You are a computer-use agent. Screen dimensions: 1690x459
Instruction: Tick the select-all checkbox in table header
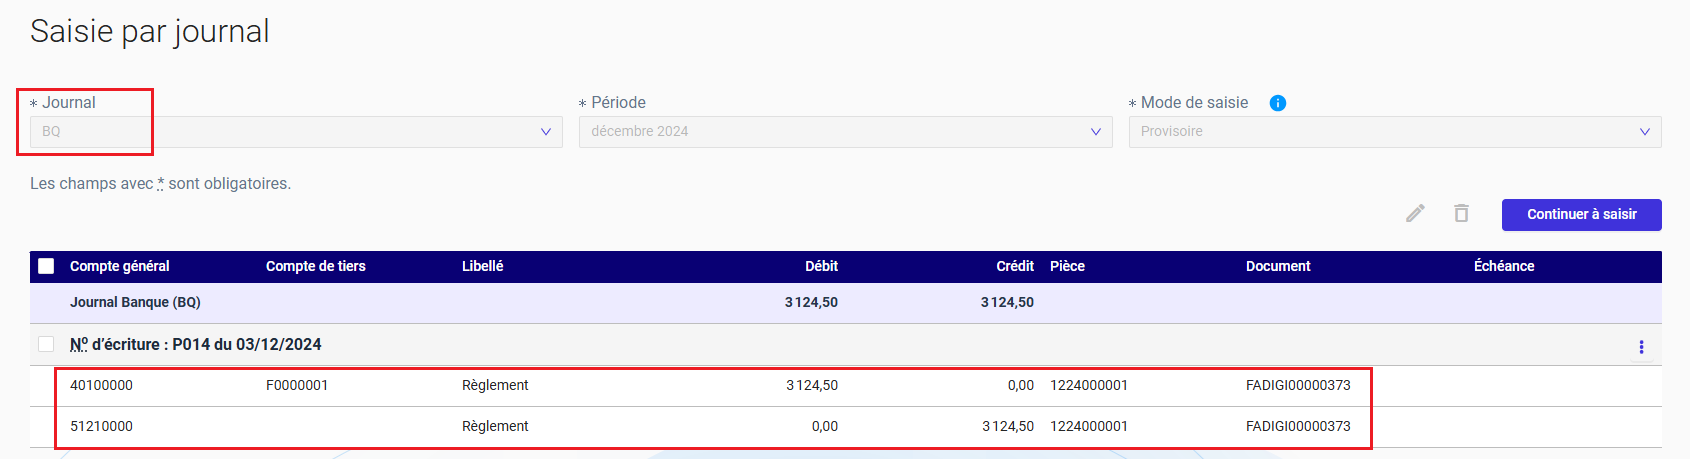coord(46,266)
